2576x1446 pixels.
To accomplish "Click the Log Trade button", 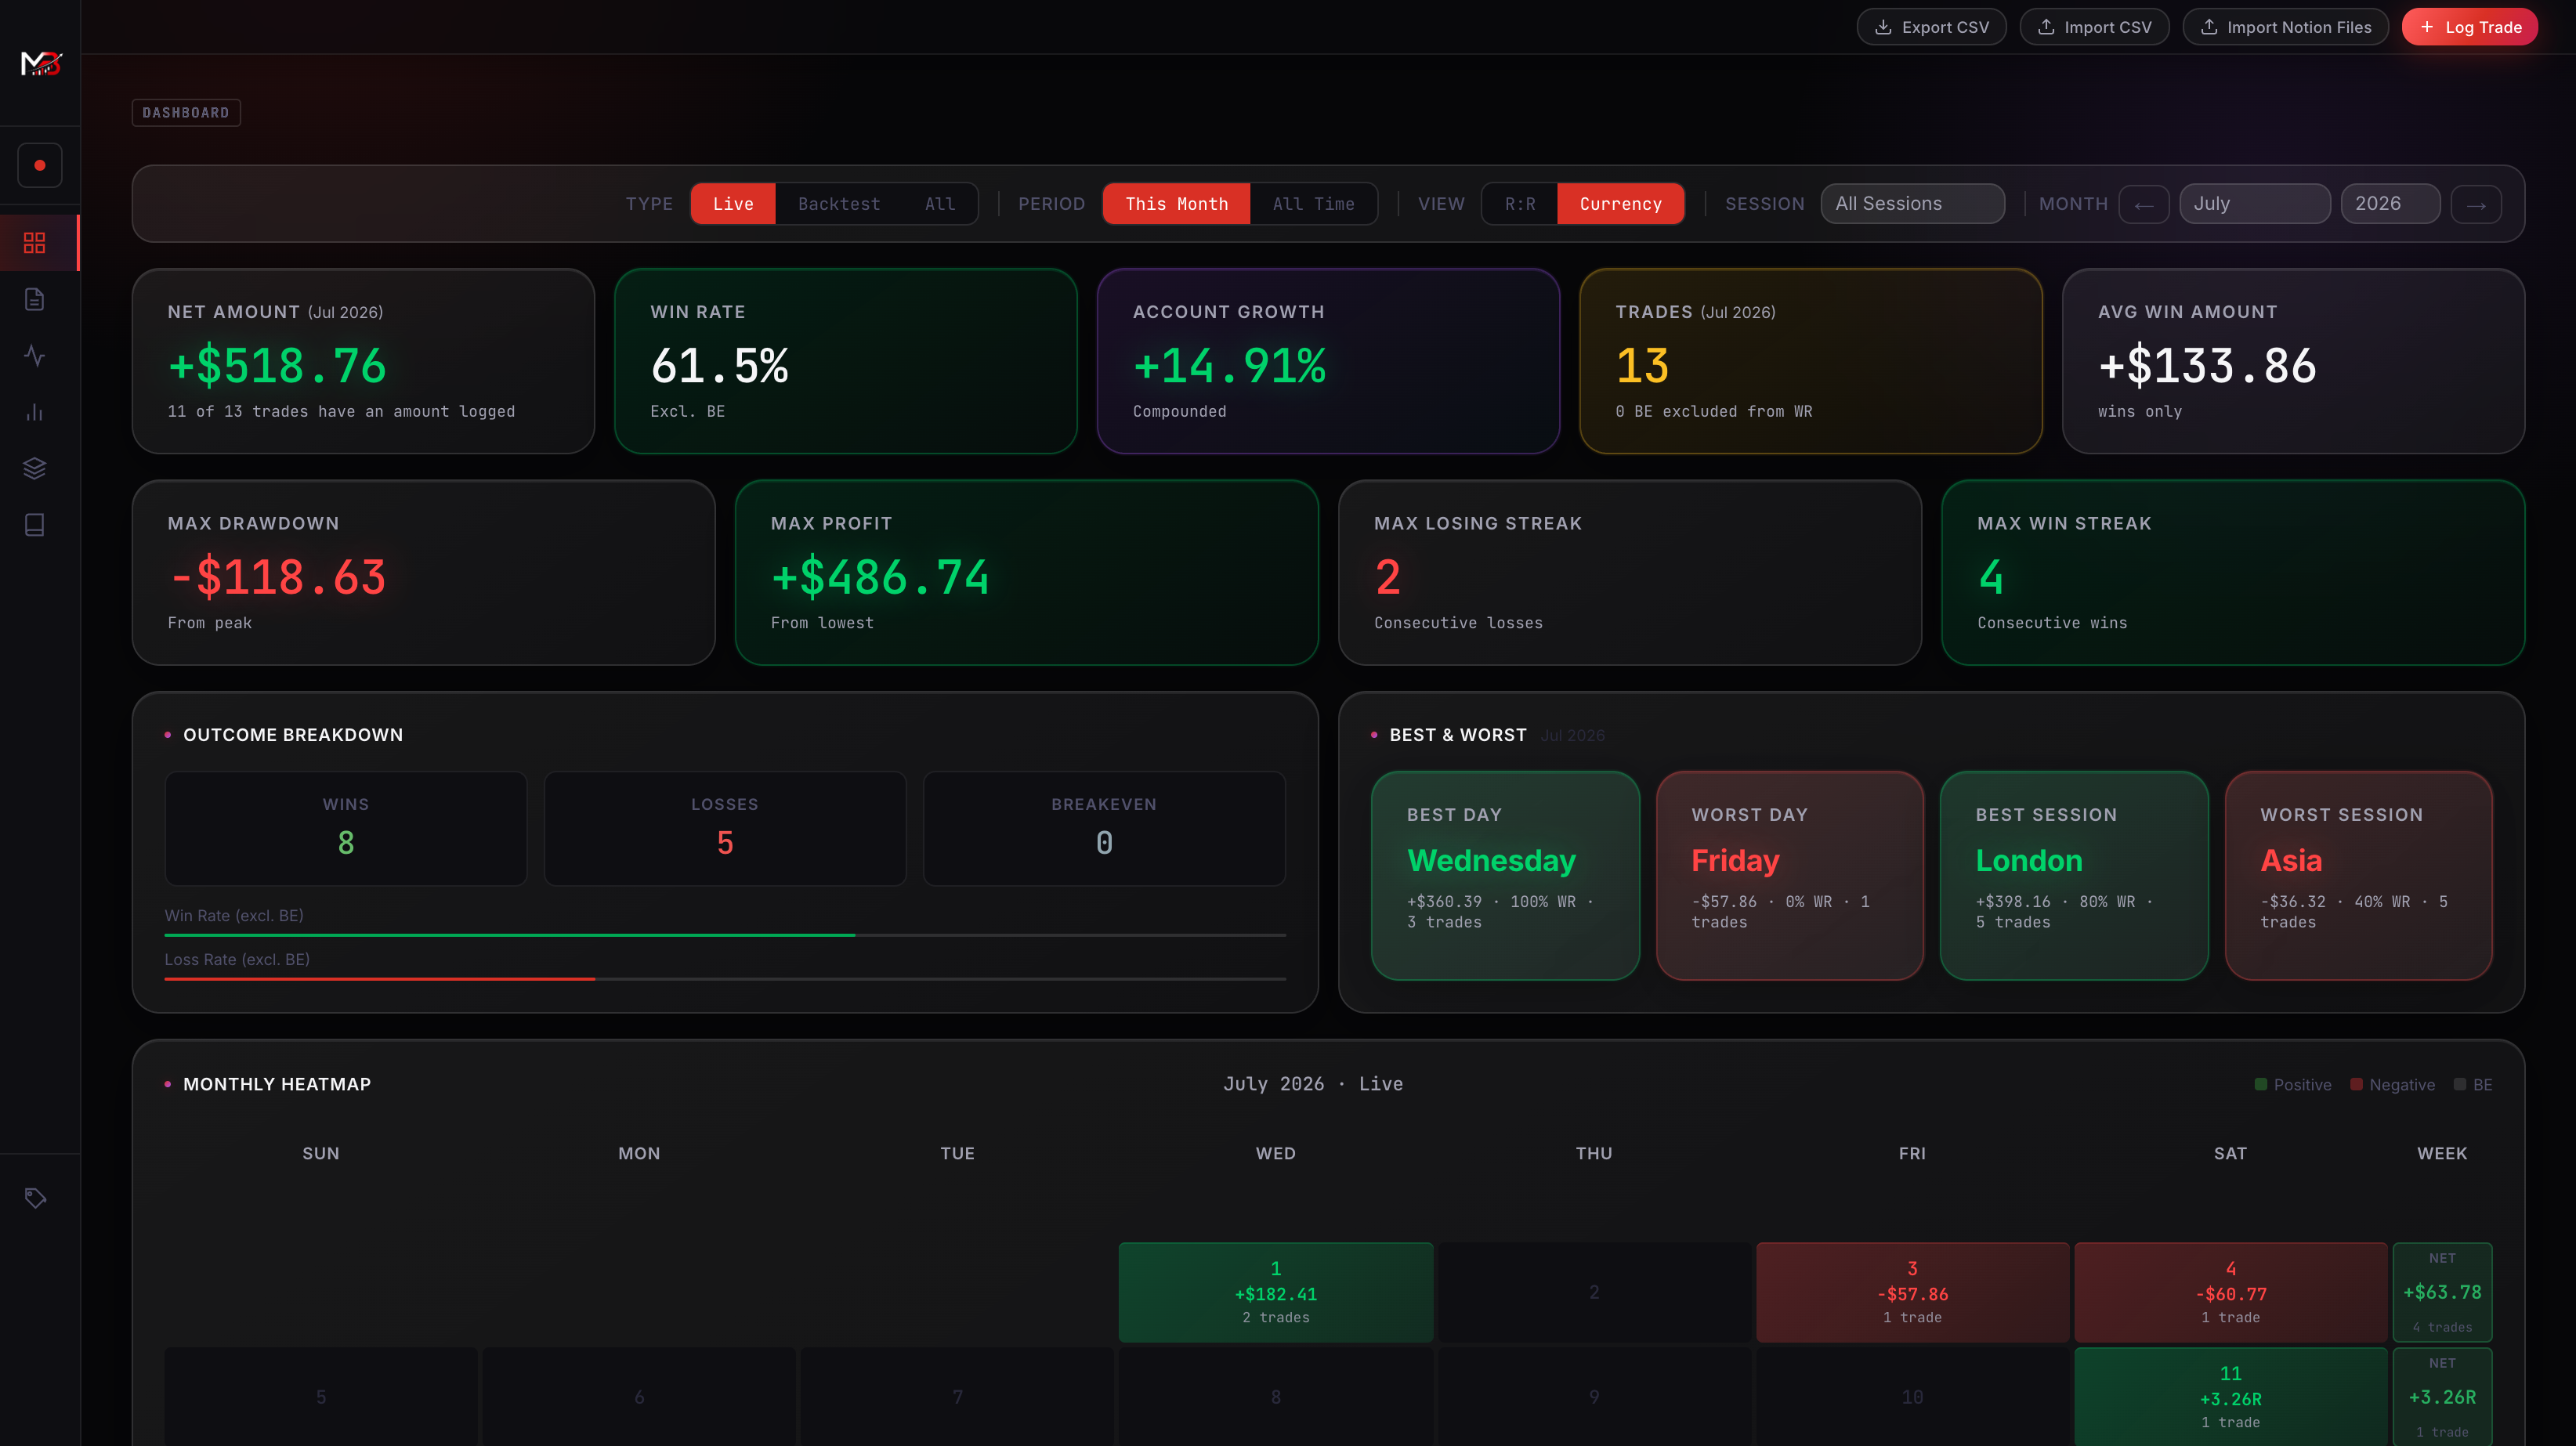I will click(2469, 27).
